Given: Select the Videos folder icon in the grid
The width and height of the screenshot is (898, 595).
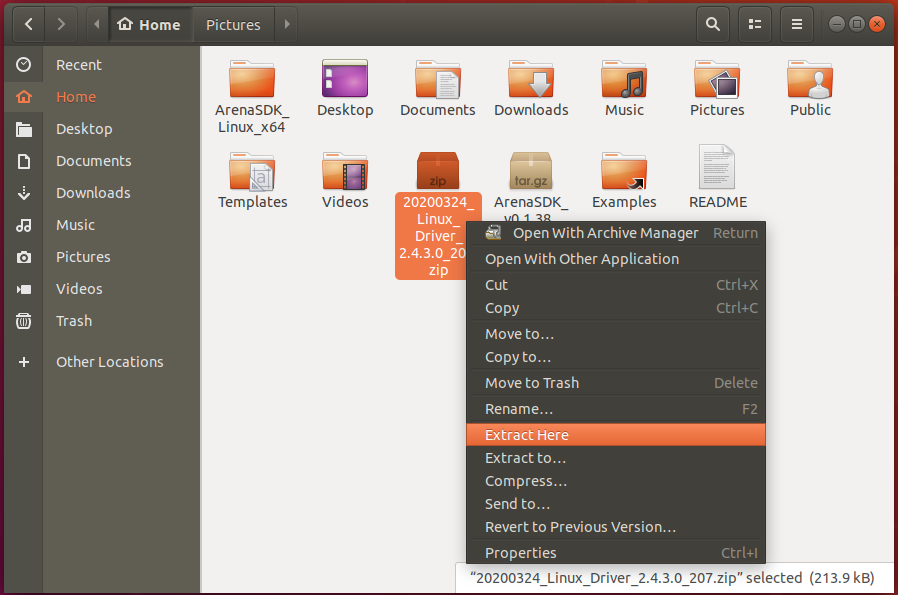Looking at the screenshot, I should pos(345,170).
